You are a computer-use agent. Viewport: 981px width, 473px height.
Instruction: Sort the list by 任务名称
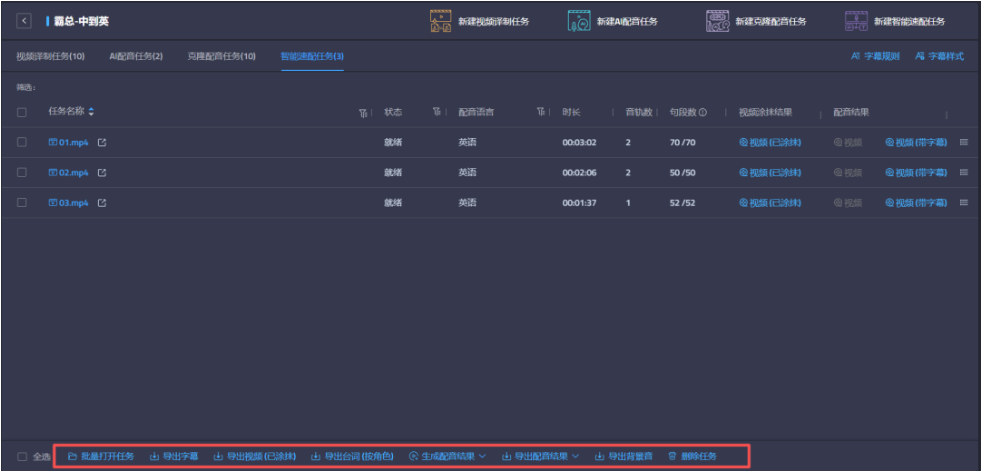point(92,112)
